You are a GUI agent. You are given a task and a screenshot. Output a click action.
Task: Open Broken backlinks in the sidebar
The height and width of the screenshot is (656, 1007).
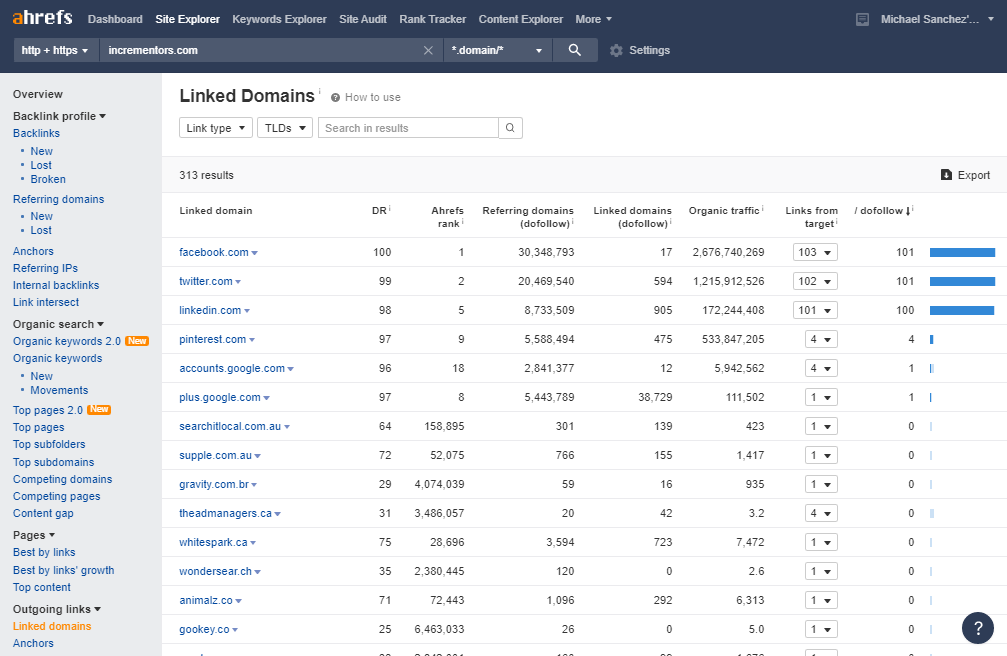48,179
